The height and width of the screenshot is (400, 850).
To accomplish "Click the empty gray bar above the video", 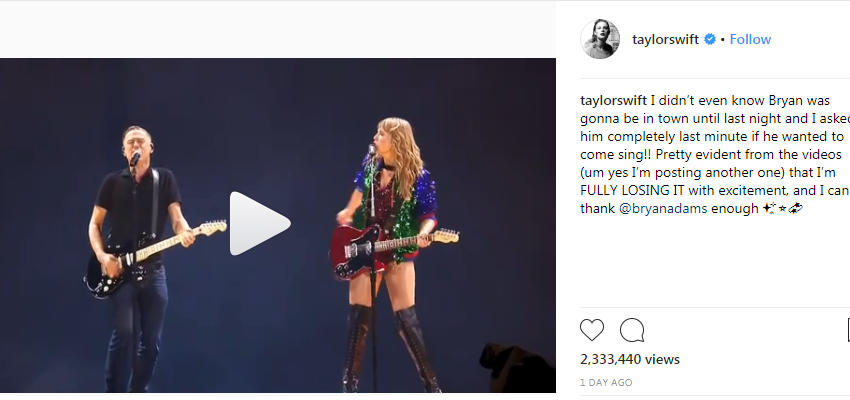I will [x=278, y=30].
